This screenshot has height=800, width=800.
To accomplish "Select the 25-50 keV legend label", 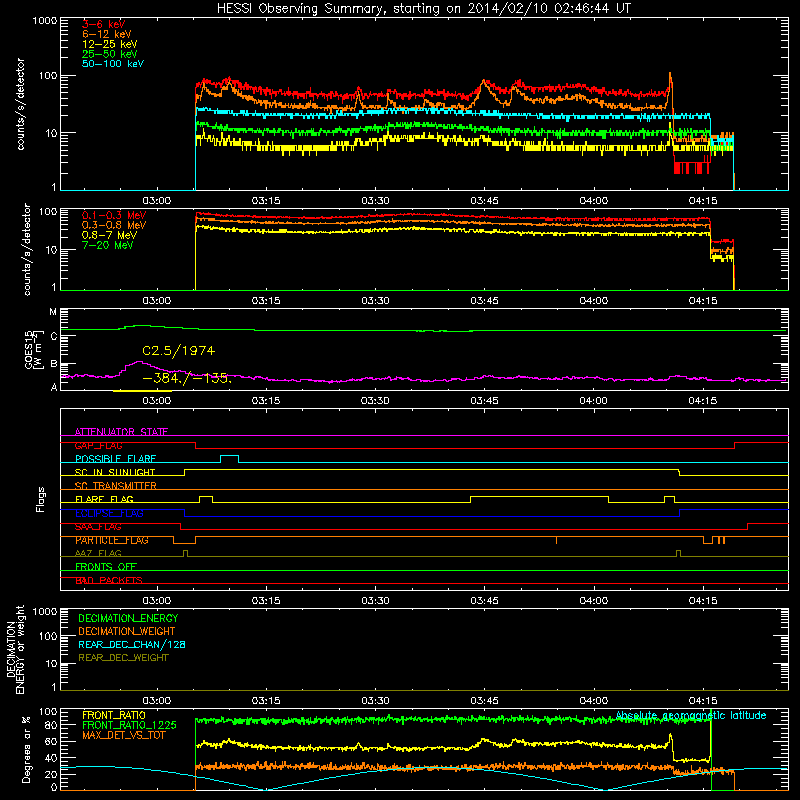I will pos(109,54).
